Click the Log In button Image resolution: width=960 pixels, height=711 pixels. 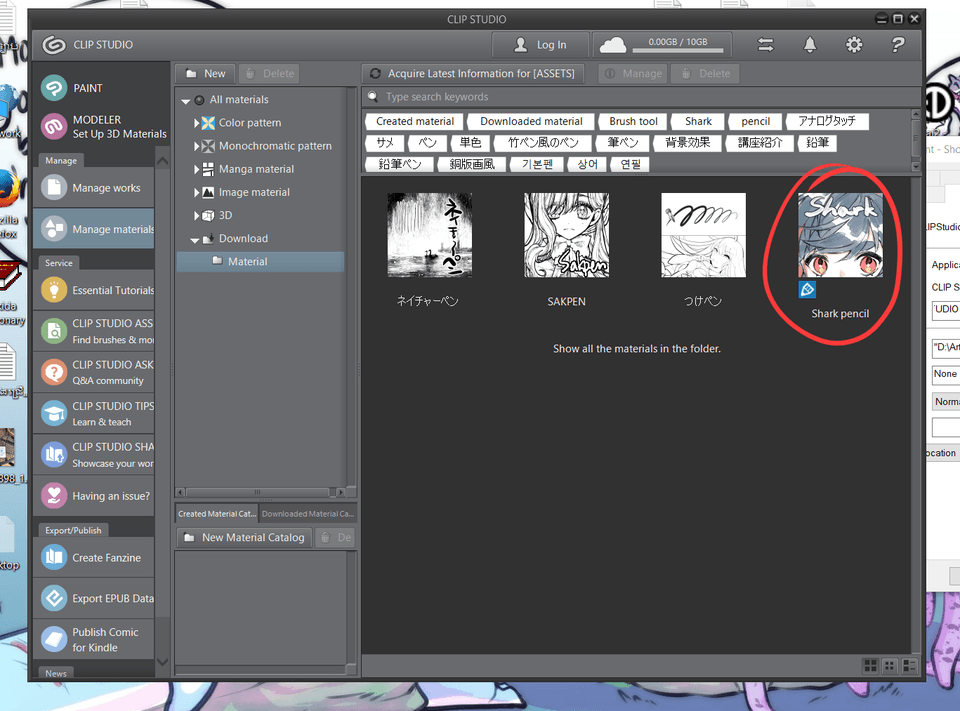click(541, 45)
